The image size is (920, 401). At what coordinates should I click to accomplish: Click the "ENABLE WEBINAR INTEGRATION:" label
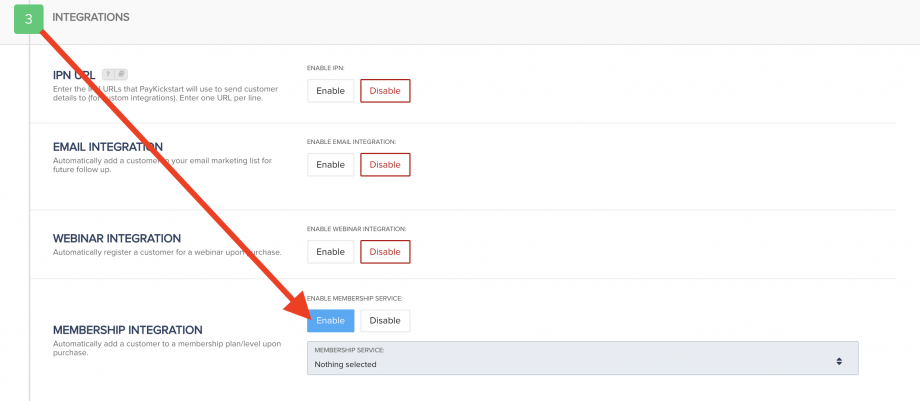(x=356, y=229)
